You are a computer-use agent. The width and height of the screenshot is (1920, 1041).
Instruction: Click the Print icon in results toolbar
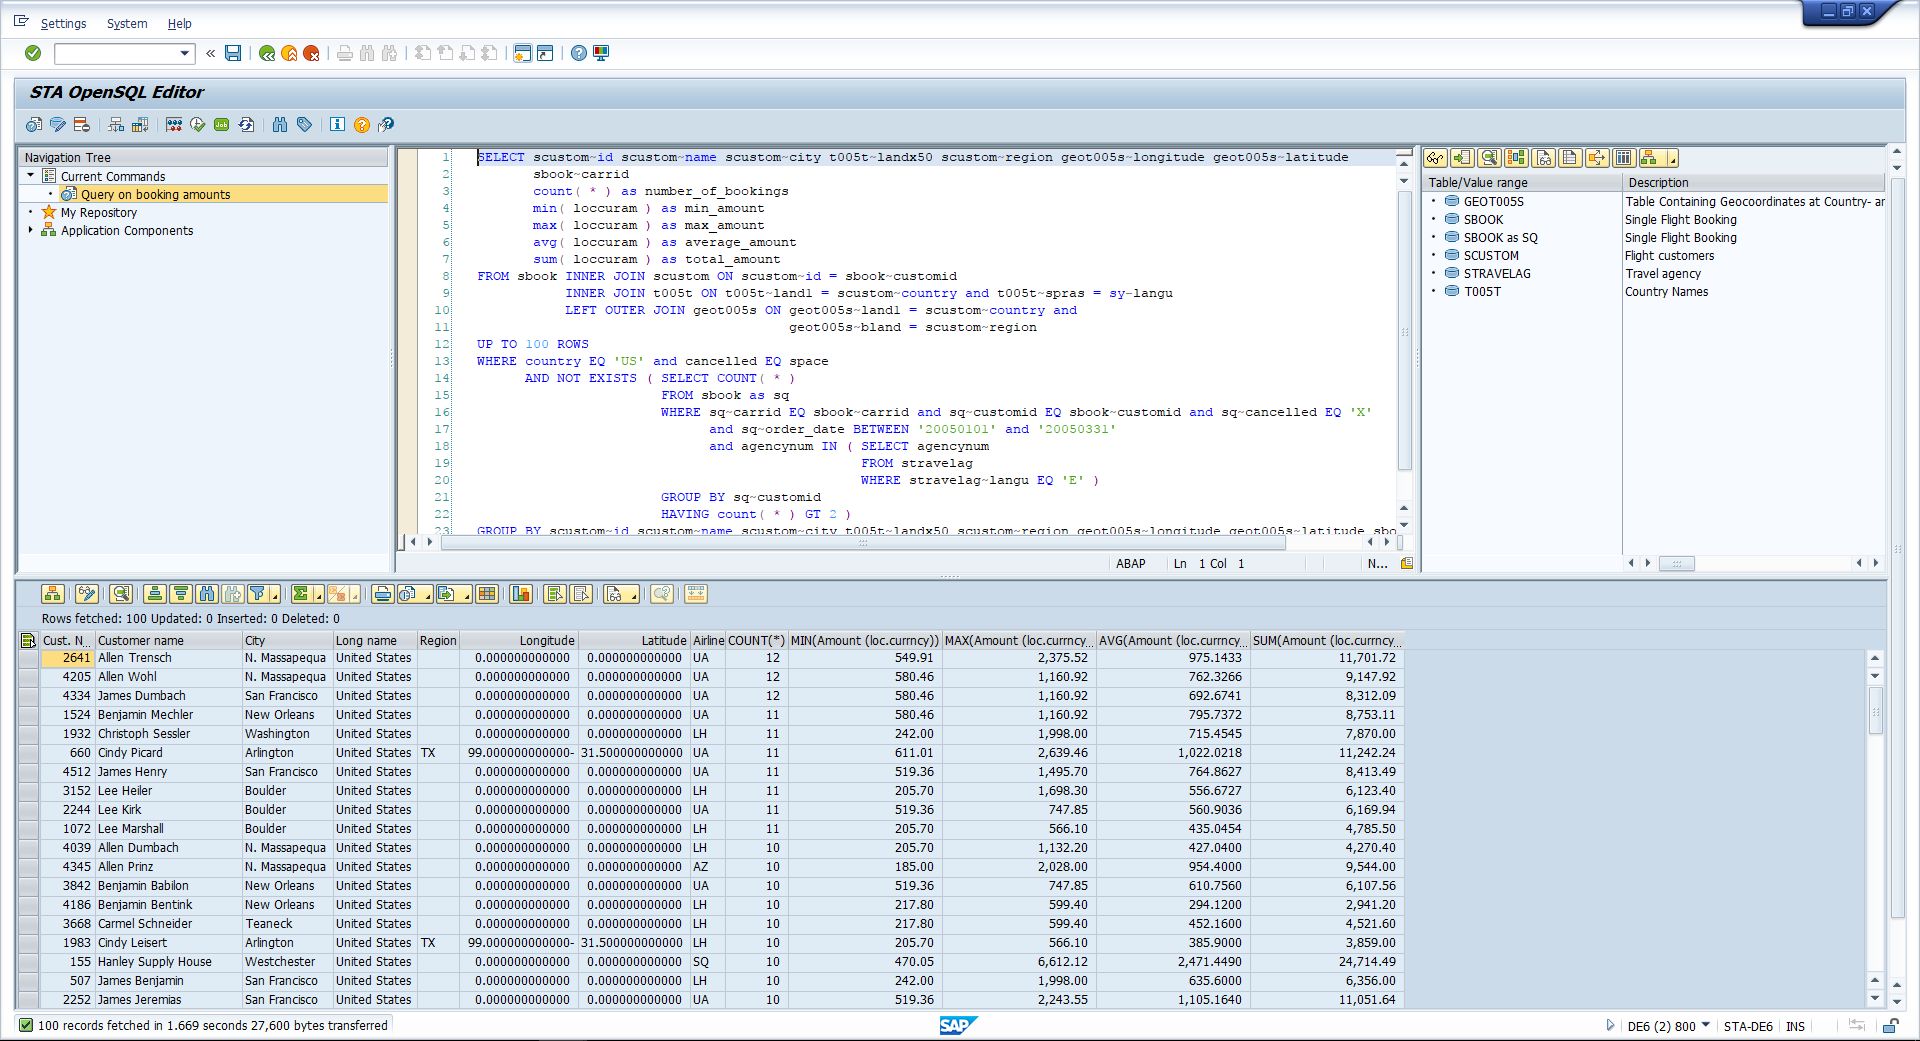pos(382,594)
